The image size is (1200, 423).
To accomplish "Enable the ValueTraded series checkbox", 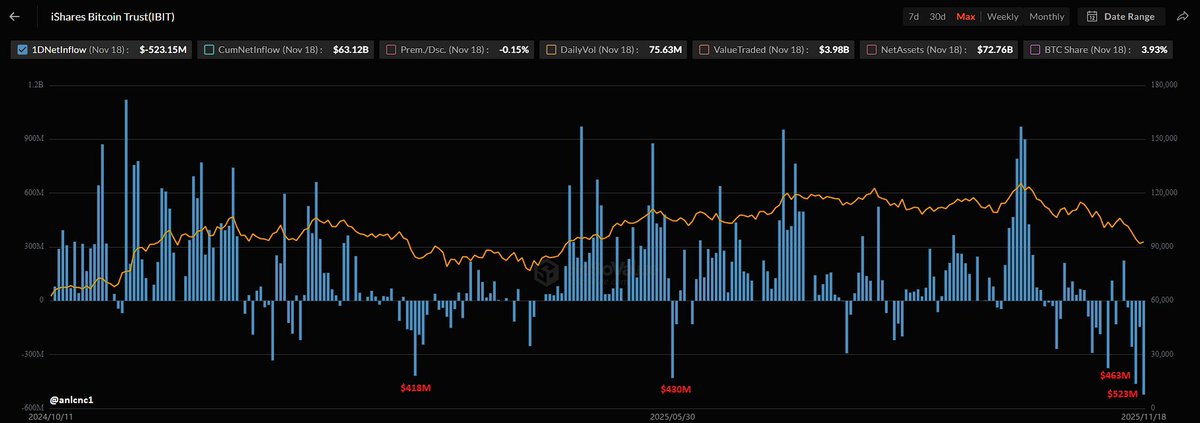I will coord(705,48).
